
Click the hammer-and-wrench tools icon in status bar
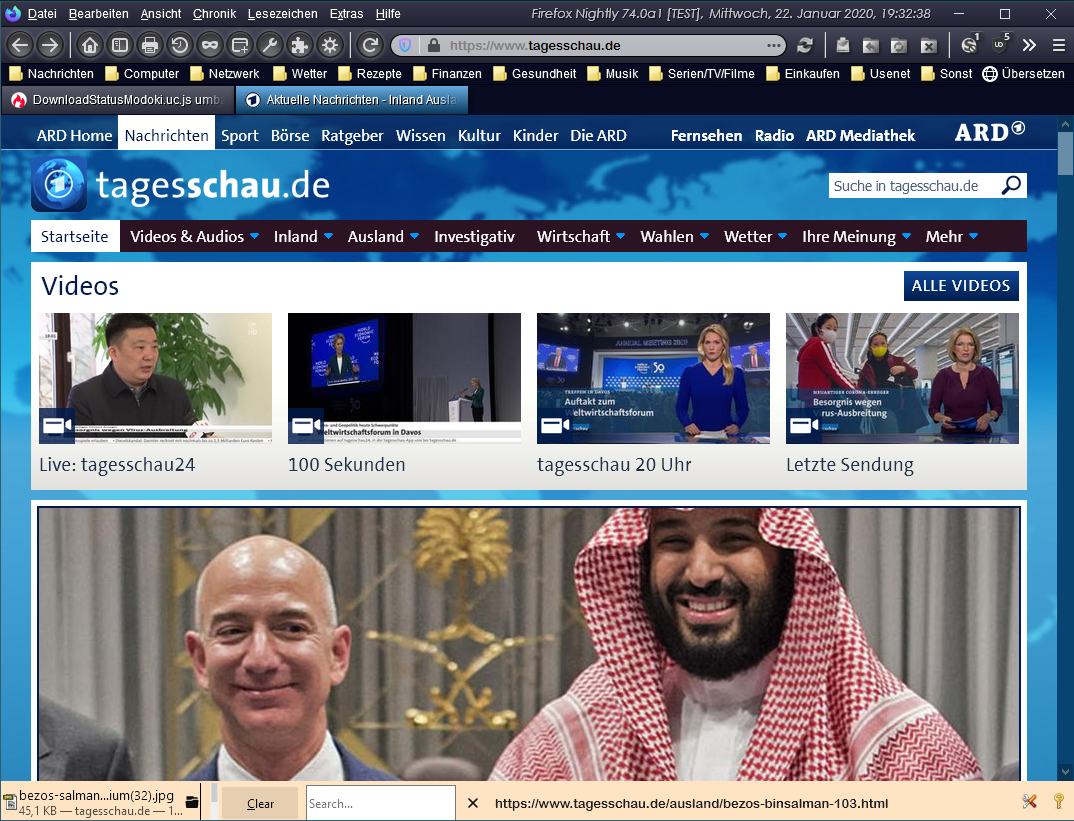pos(1029,801)
